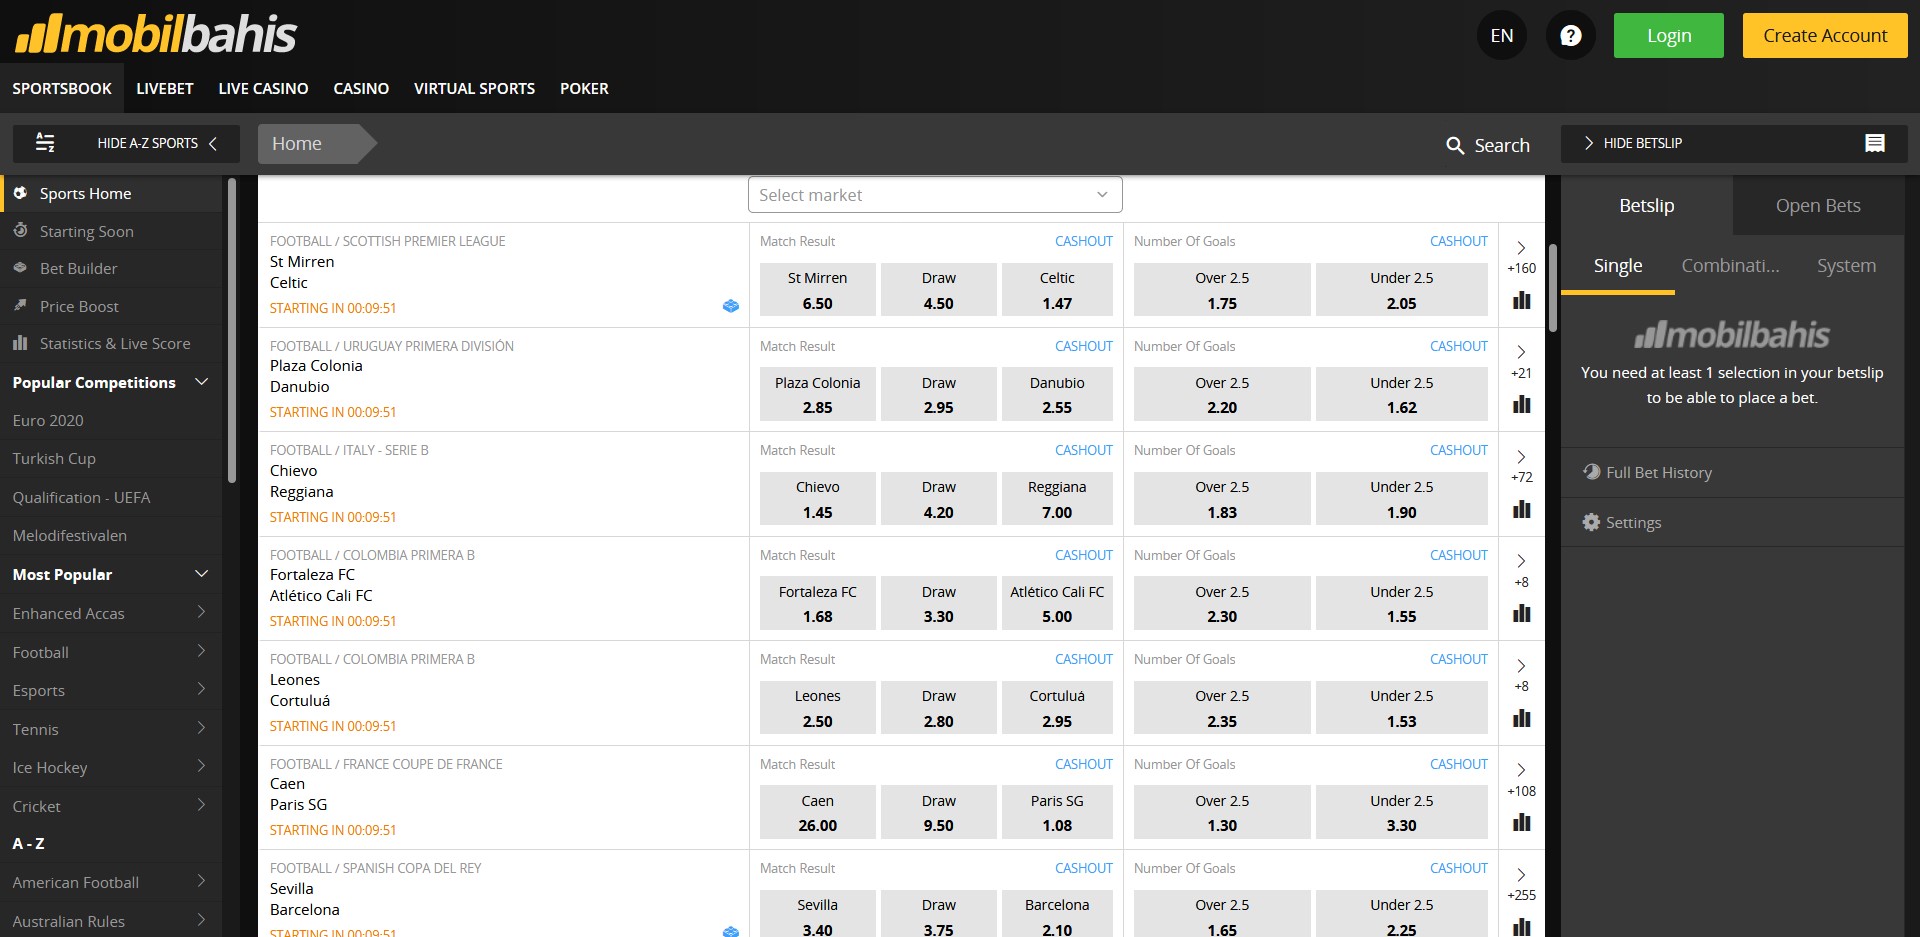
Task: Open more markets arrow for Plaza Colonia match
Action: click(x=1521, y=352)
